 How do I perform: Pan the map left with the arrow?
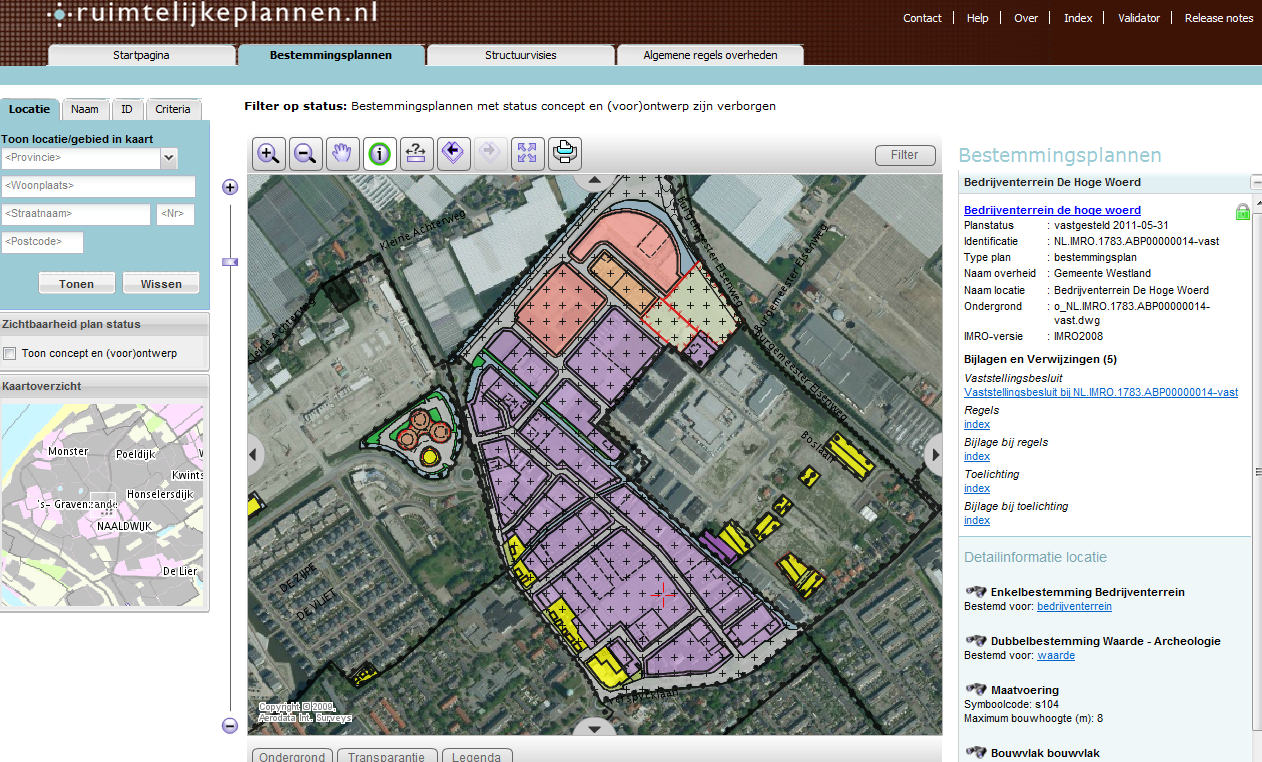255,455
